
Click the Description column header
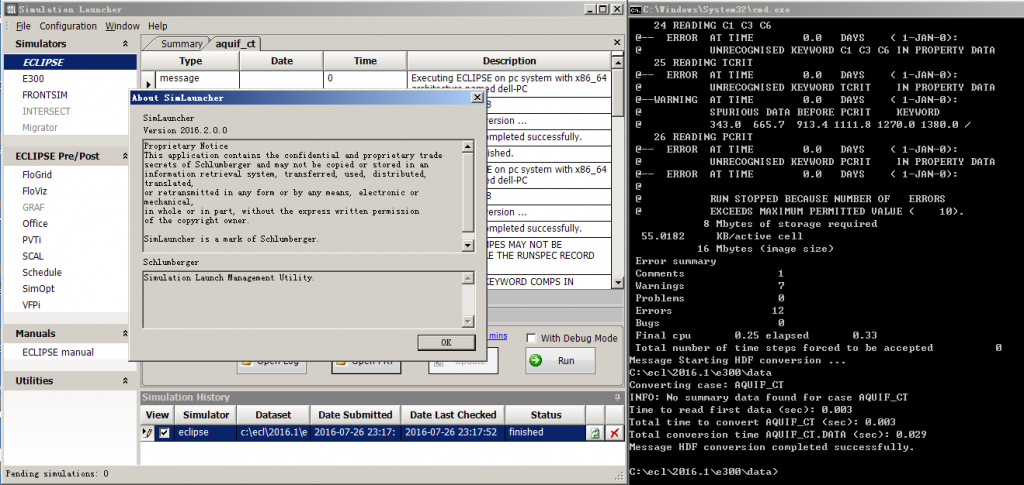click(x=509, y=61)
